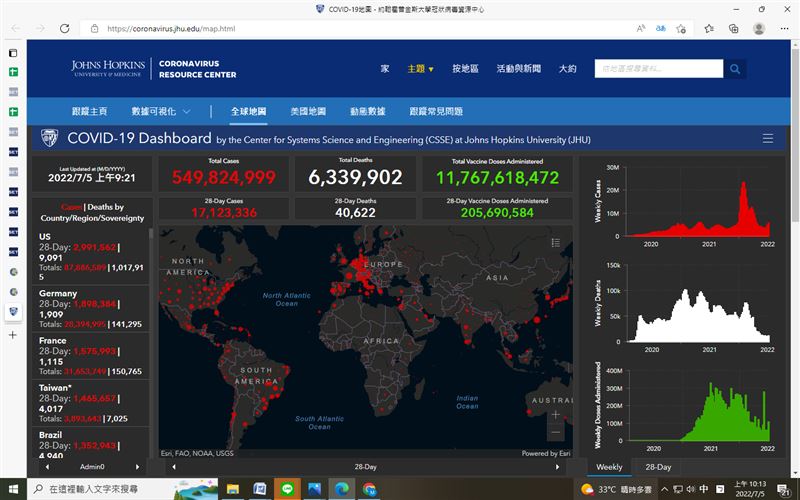Screen dimensions: 800x500
Task: Open File Explorer from the taskbar
Action: tap(233, 489)
